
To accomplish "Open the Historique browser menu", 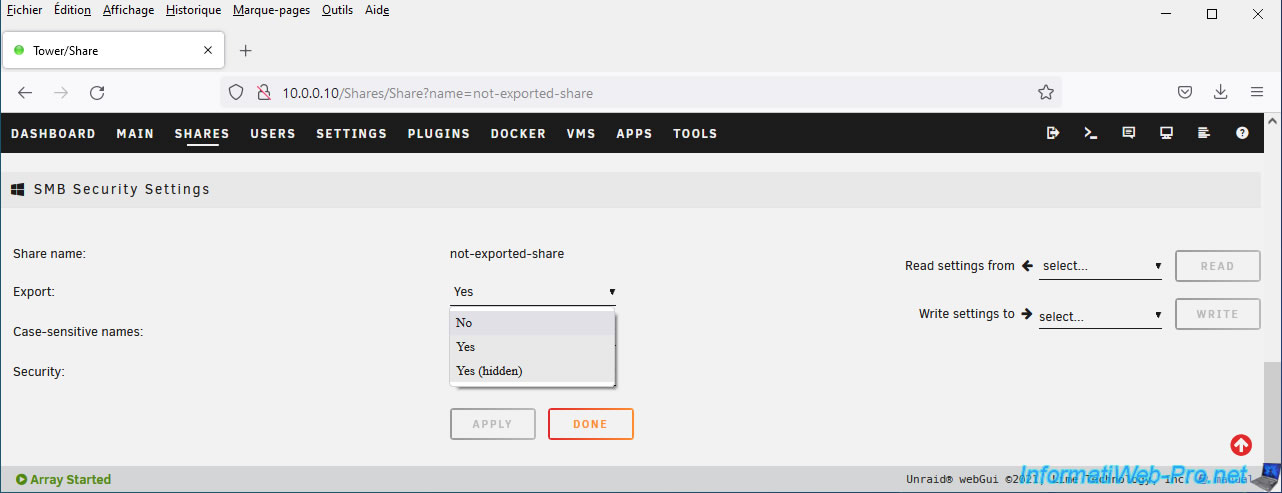I will click(x=194, y=10).
